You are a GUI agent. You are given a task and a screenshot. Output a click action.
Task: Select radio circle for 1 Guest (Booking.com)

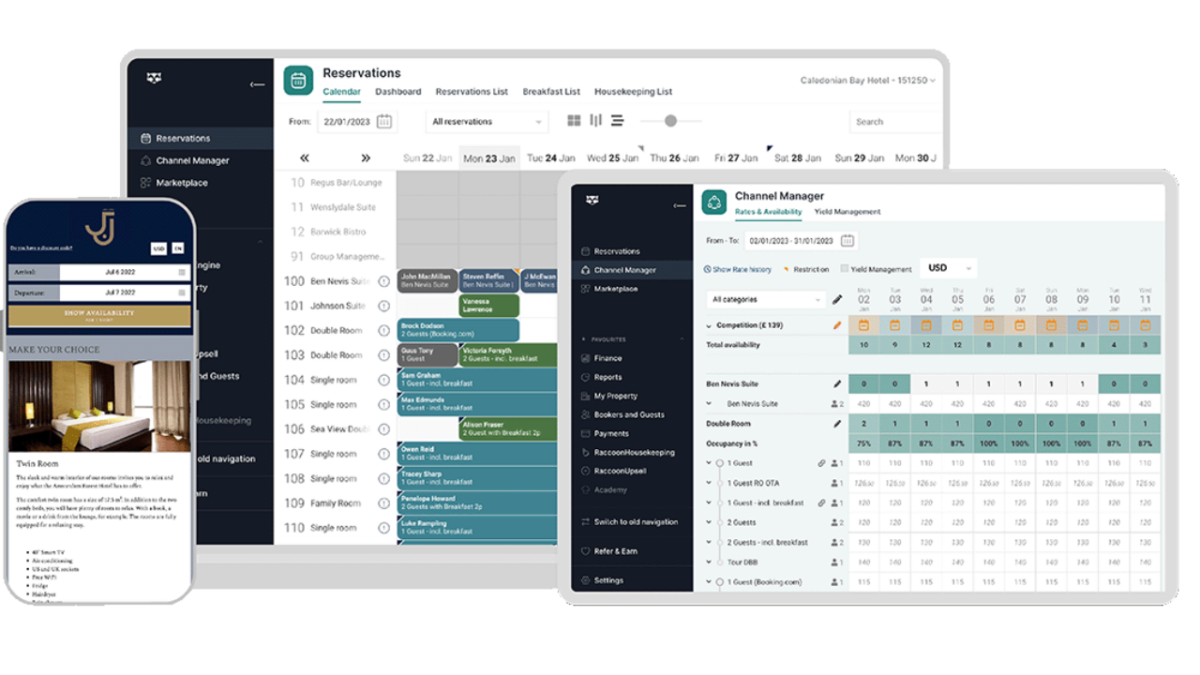tap(719, 582)
